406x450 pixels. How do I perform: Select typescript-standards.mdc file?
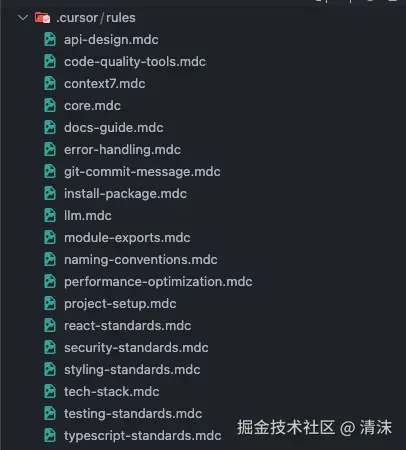(x=143, y=436)
